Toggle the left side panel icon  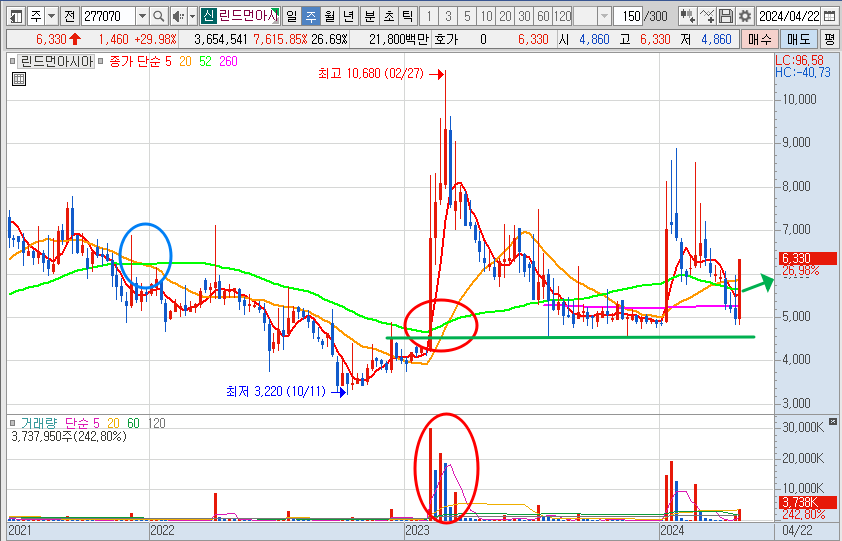[x=17, y=16]
